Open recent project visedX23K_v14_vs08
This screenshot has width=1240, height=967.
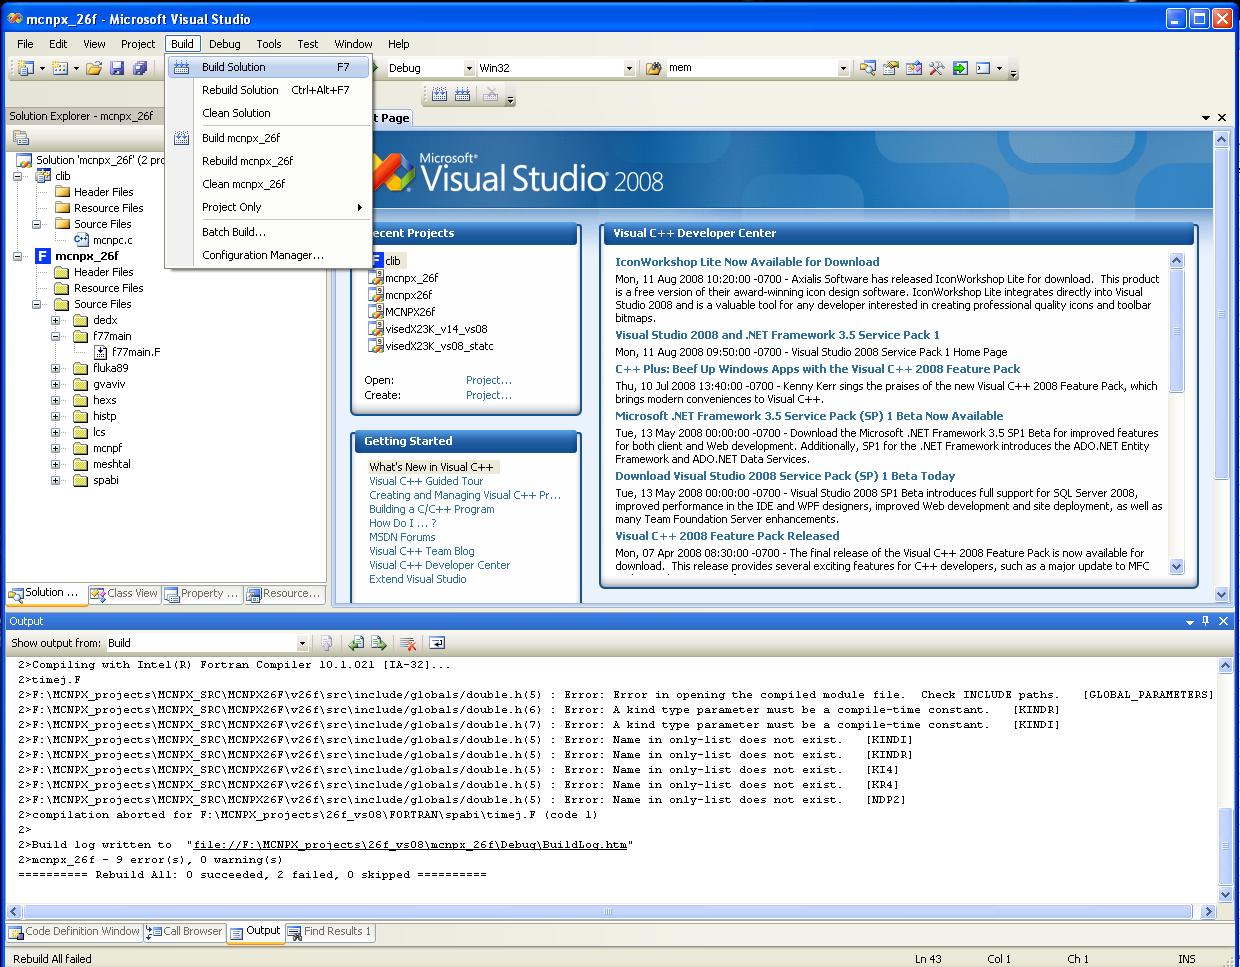click(436, 329)
